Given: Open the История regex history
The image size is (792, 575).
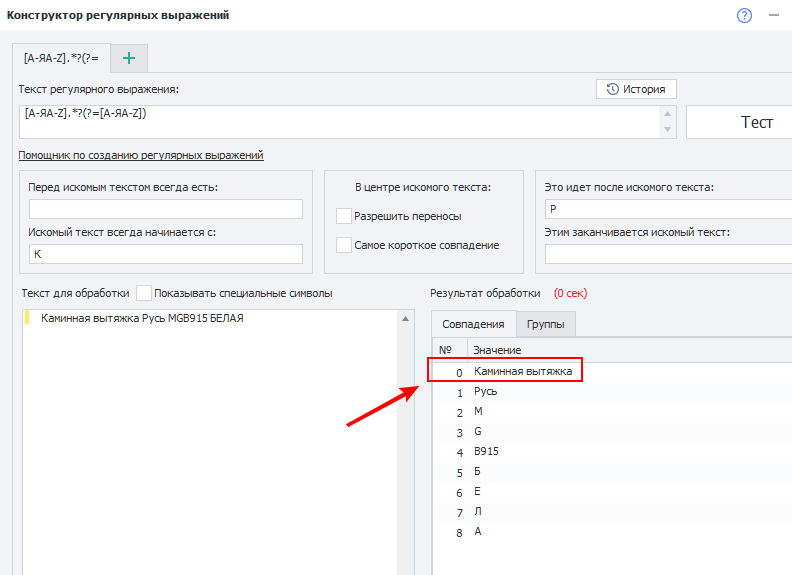Looking at the screenshot, I should (x=636, y=89).
